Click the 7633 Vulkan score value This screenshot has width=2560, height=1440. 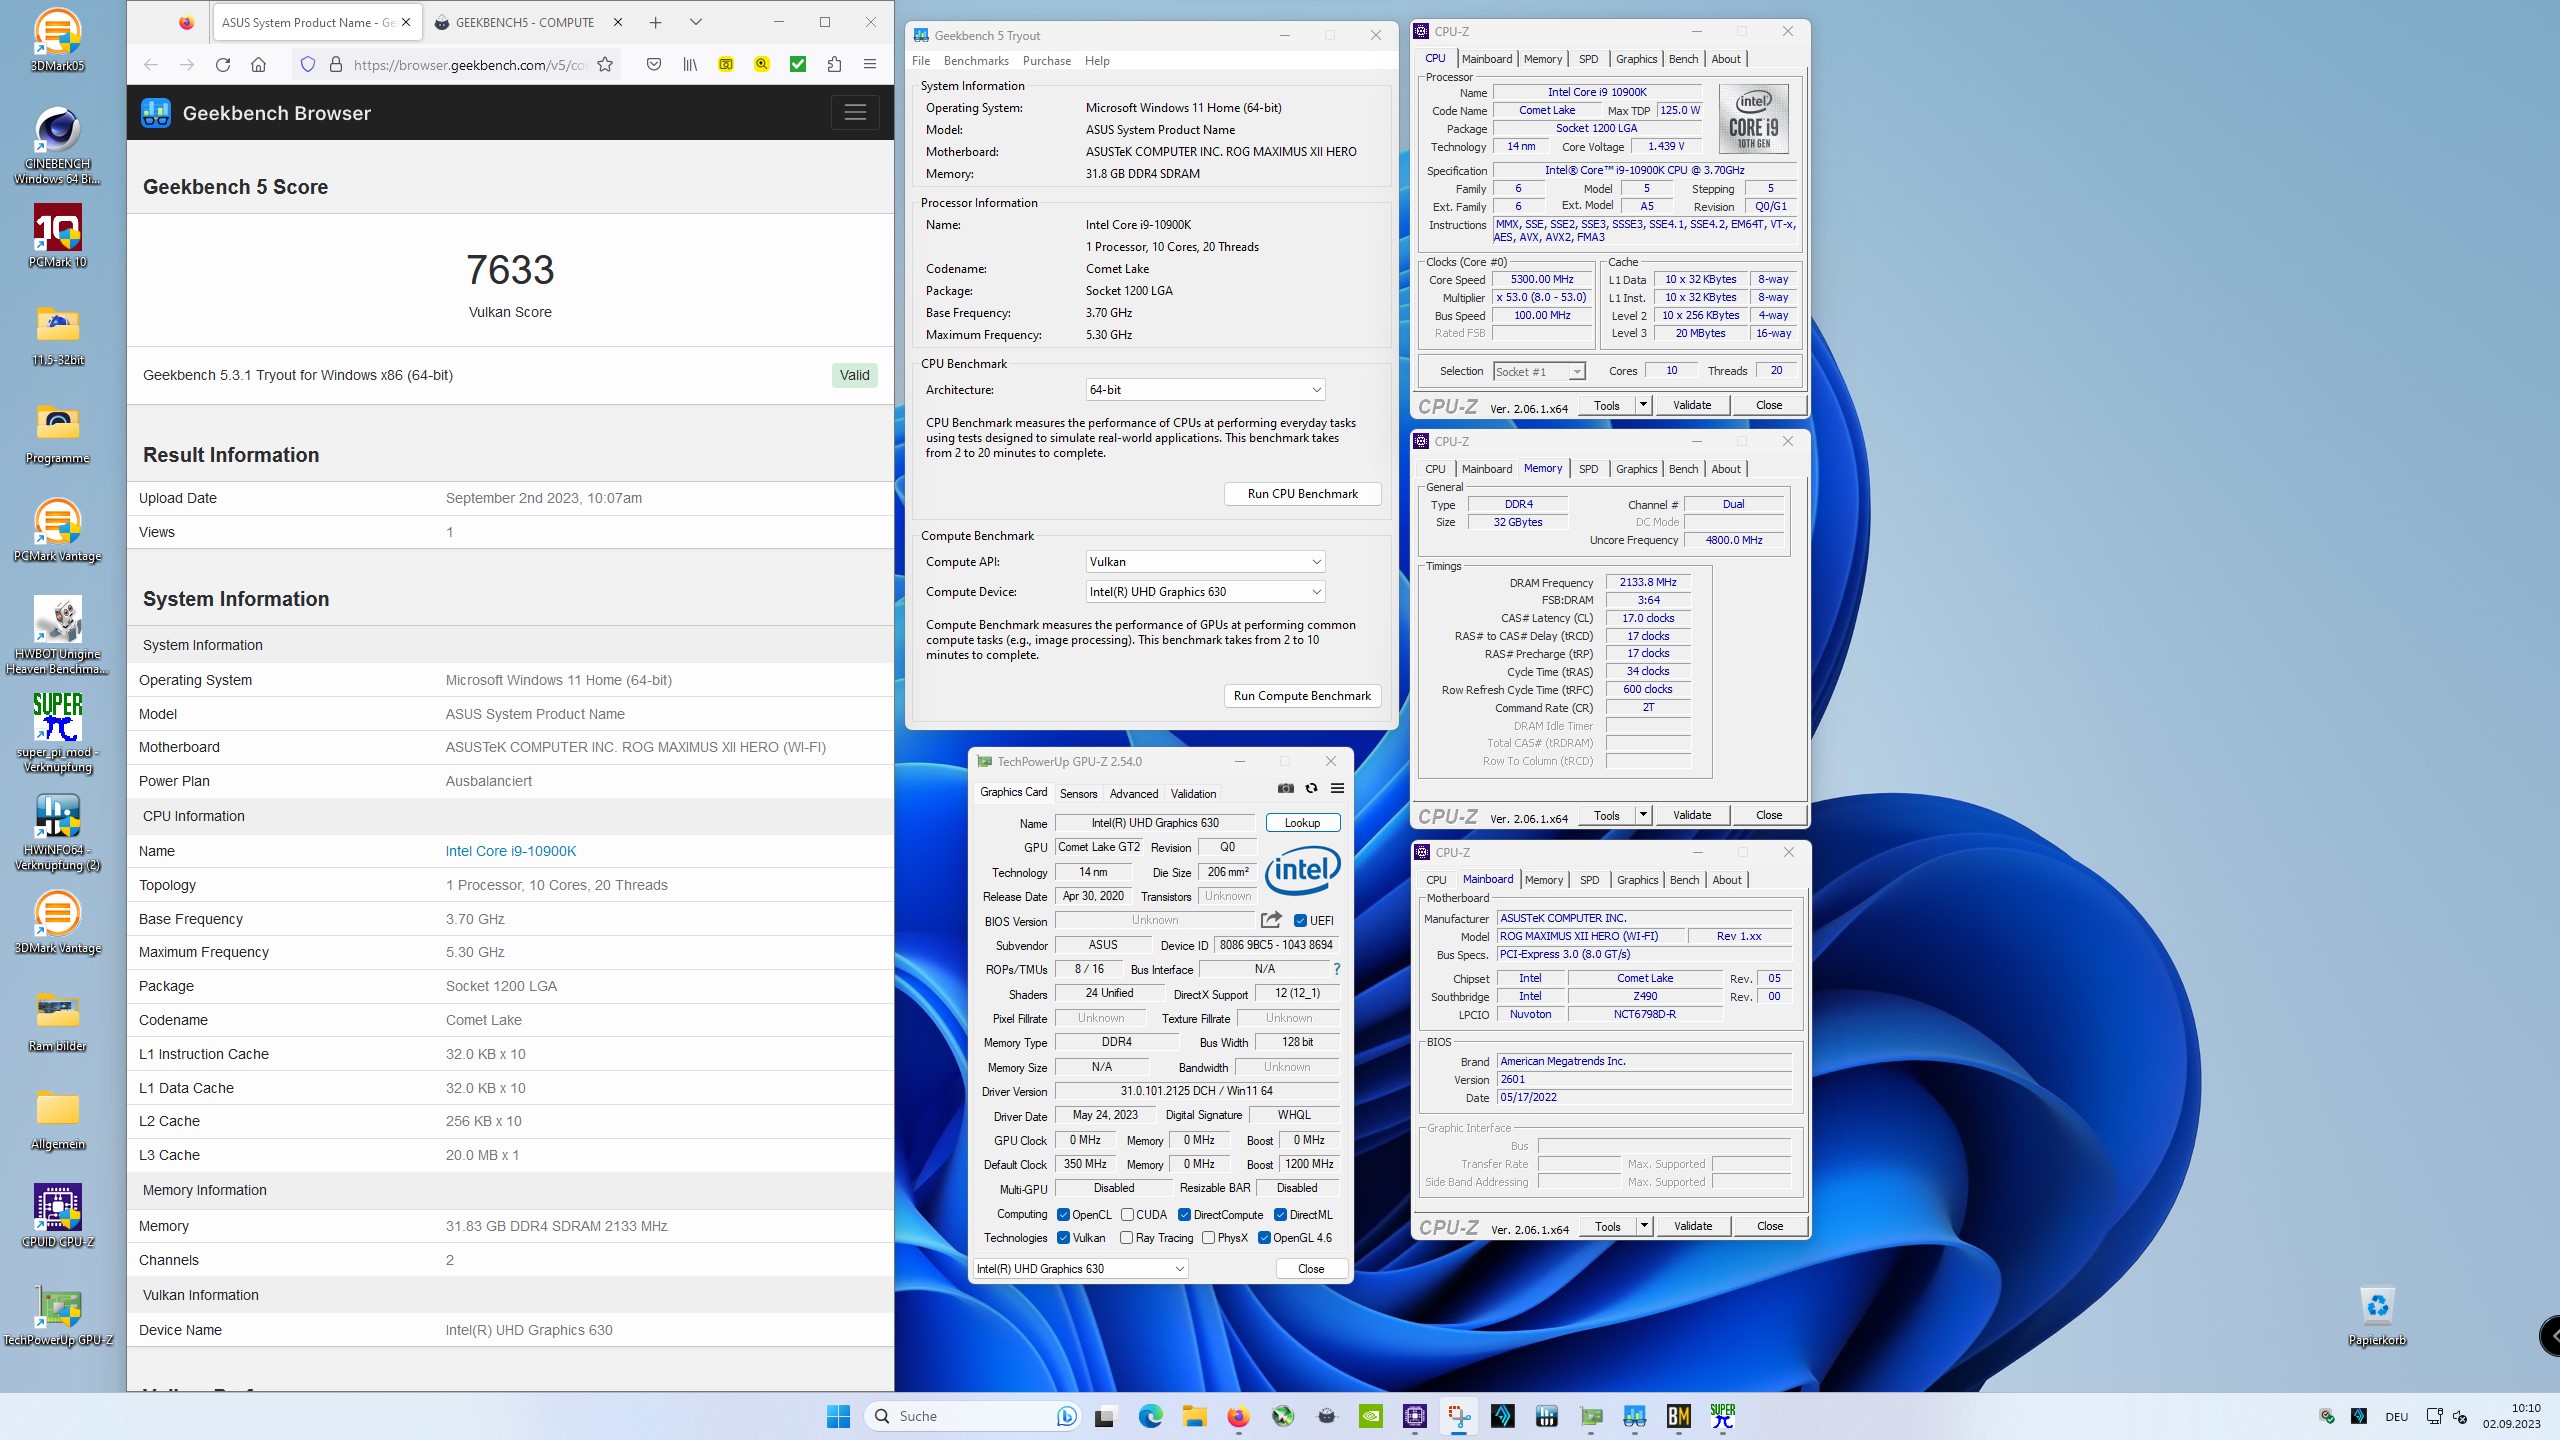point(510,270)
